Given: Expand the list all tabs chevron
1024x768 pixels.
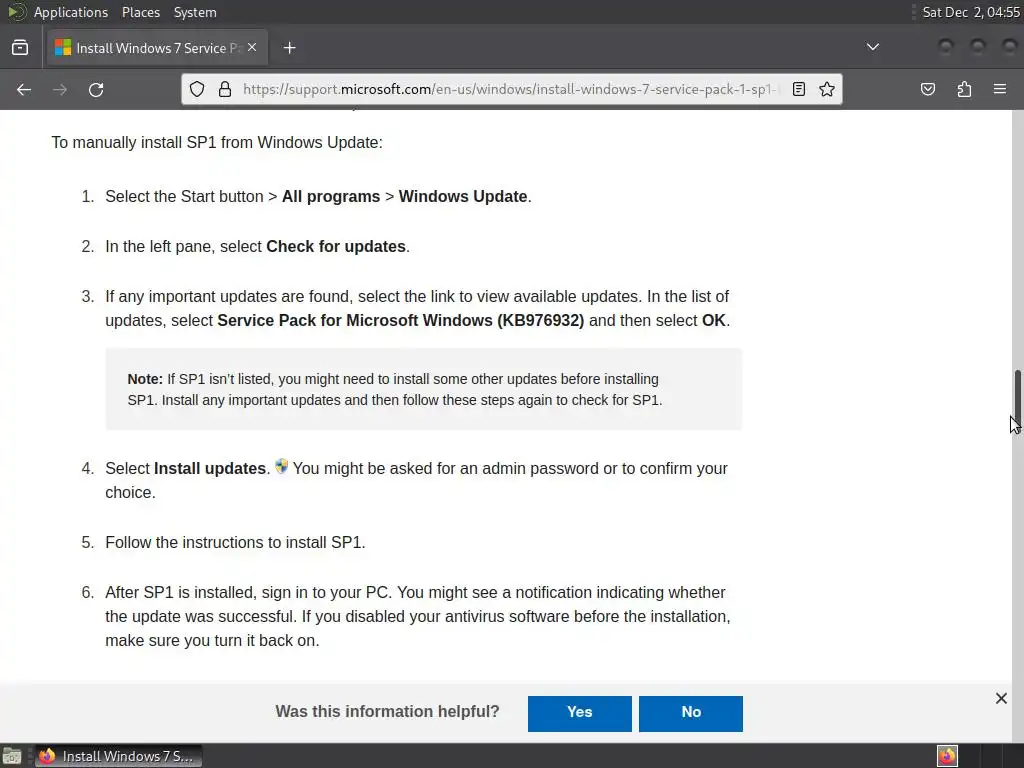Looking at the screenshot, I should coord(872,47).
